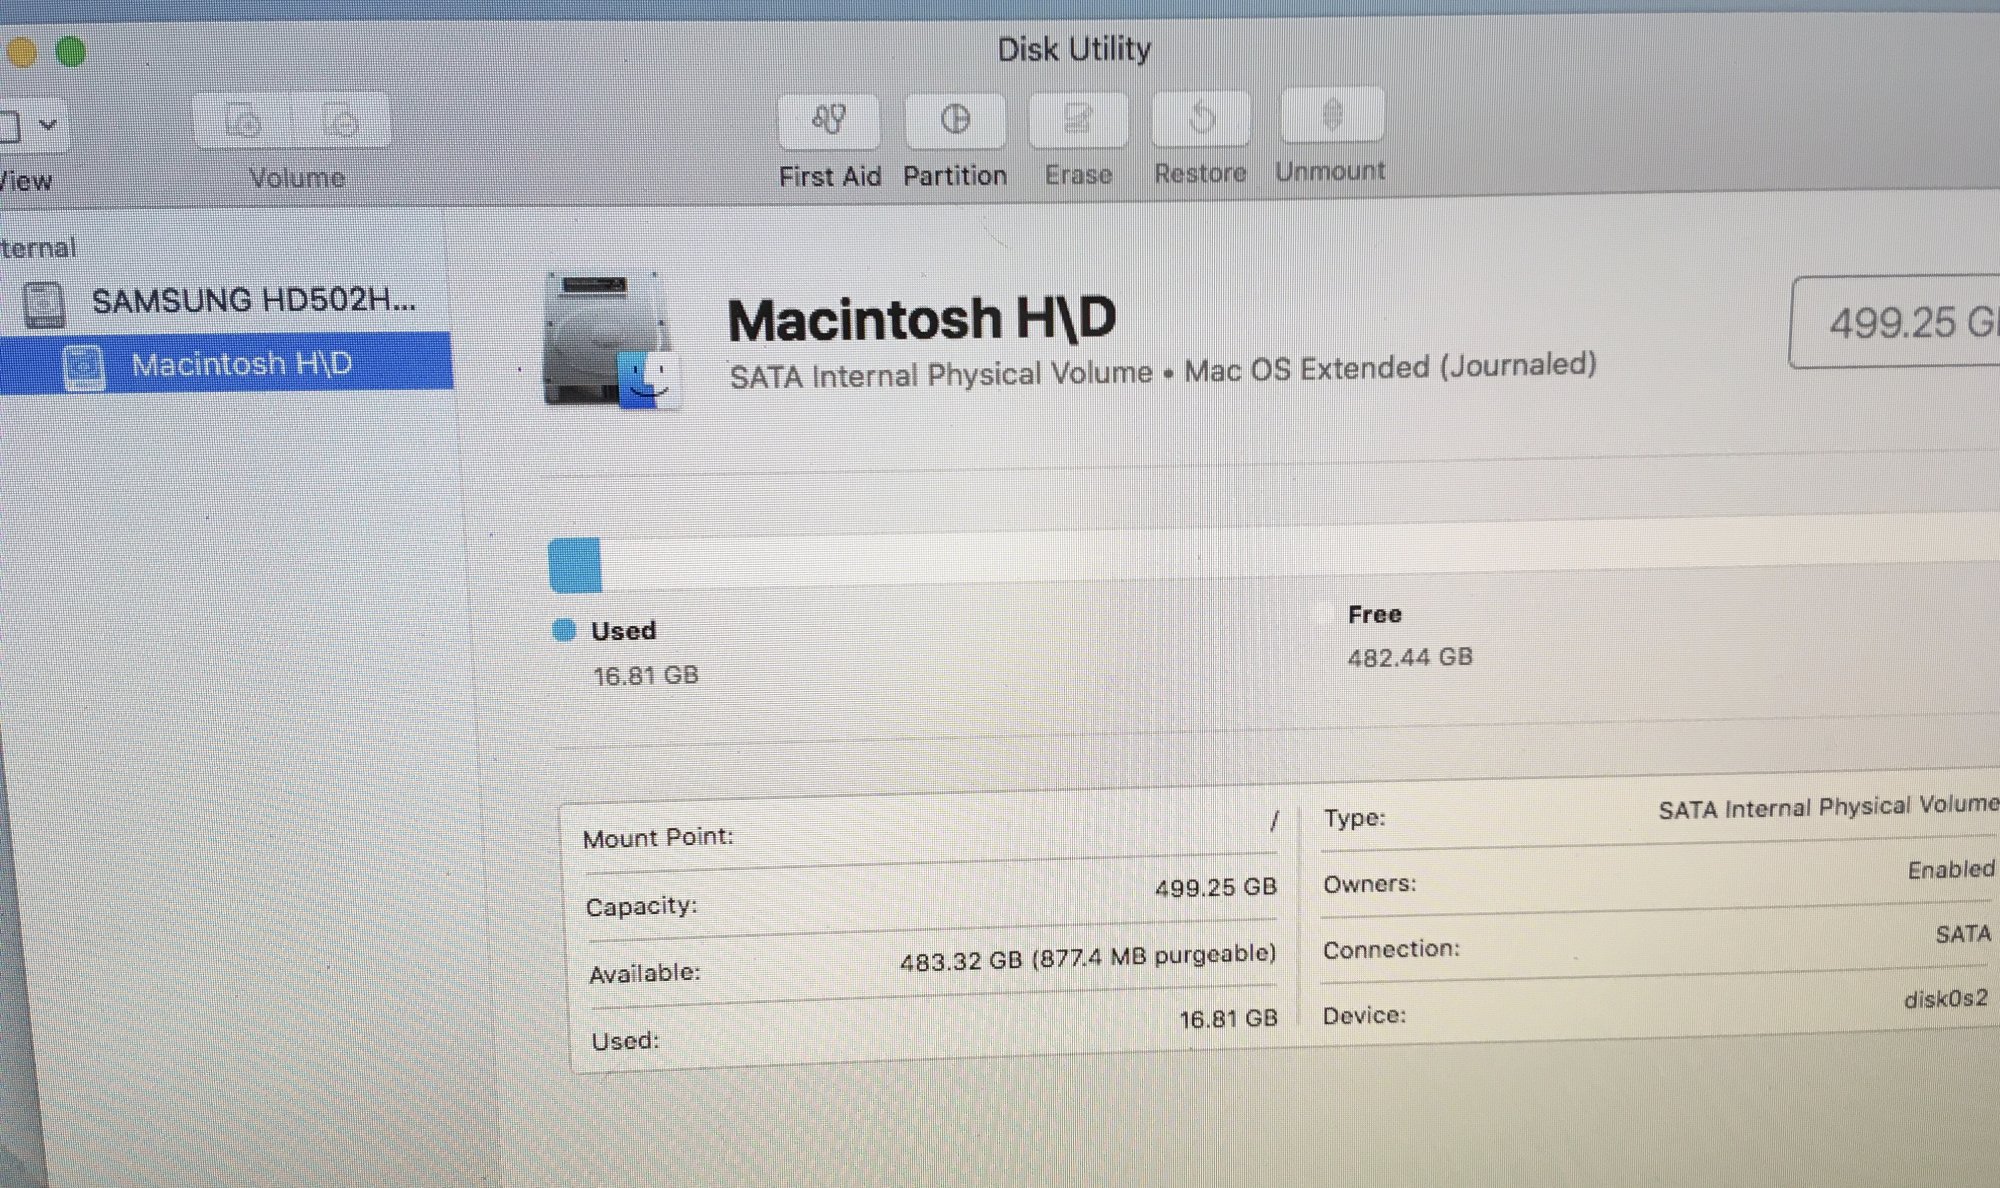The image size is (2000, 1188).
Task: Click the Restore arrow icon
Action: [1201, 119]
